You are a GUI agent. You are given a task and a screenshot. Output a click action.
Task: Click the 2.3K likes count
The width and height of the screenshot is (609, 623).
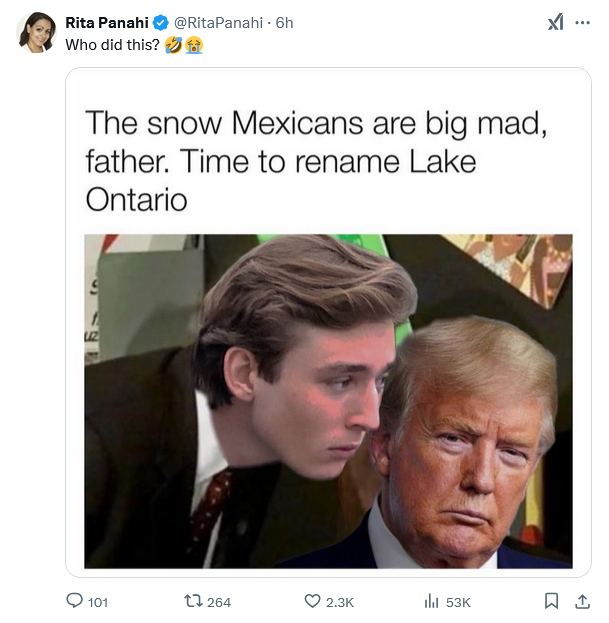(340, 602)
